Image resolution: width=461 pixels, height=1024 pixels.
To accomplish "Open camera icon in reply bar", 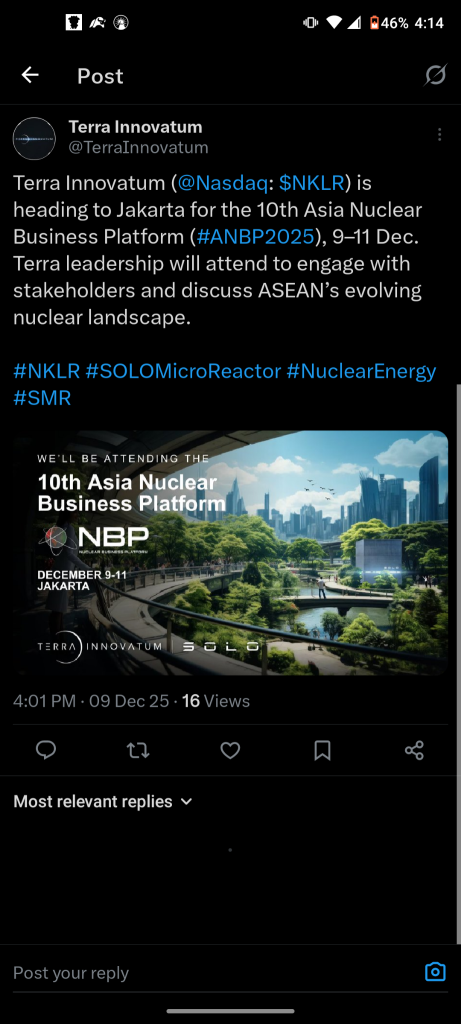I will coord(435,972).
